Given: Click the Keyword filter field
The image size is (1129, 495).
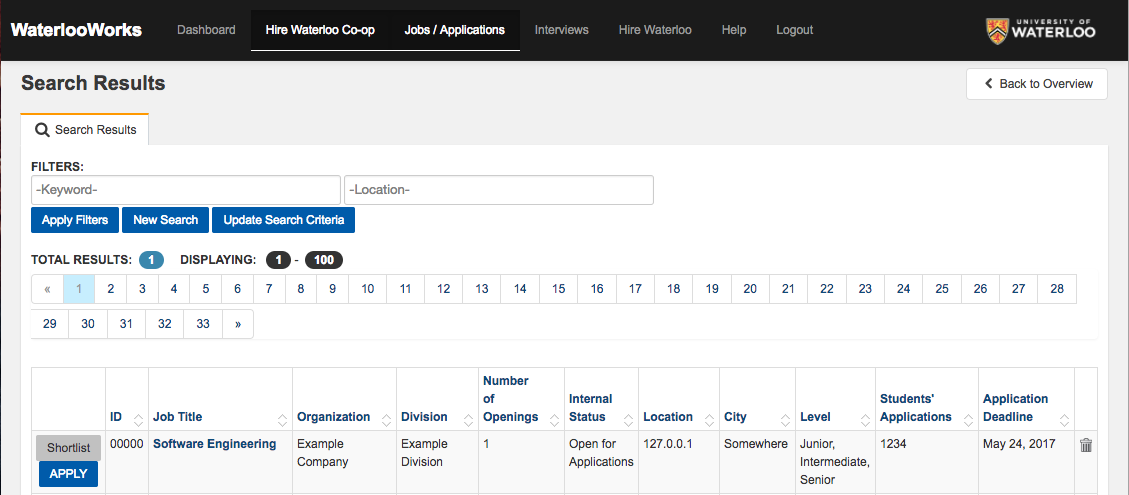Looking at the screenshot, I should coord(186,190).
